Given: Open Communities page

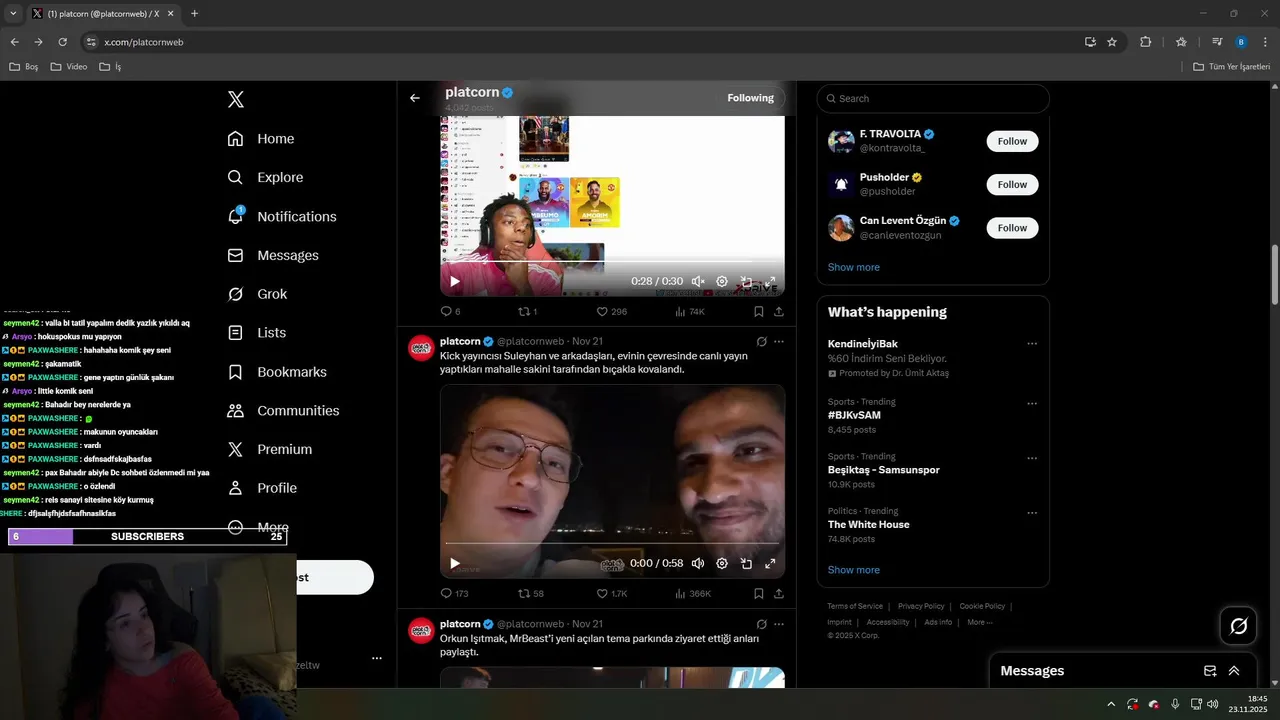Looking at the screenshot, I should click(283, 411).
